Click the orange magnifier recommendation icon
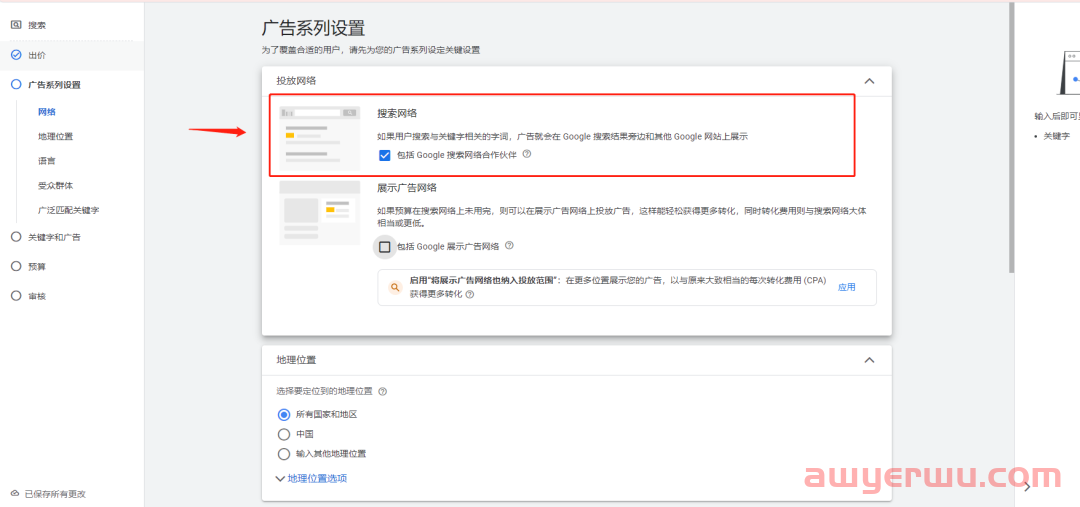 (x=395, y=287)
